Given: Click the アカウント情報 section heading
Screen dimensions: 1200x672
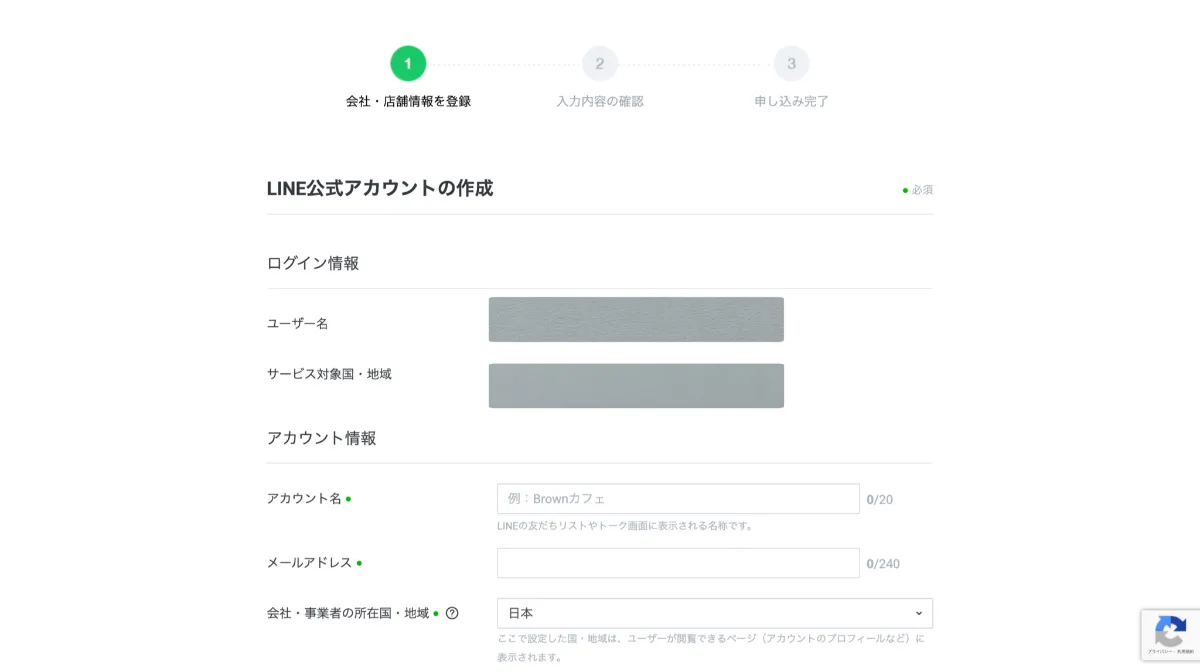Looking at the screenshot, I should coord(322,438).
